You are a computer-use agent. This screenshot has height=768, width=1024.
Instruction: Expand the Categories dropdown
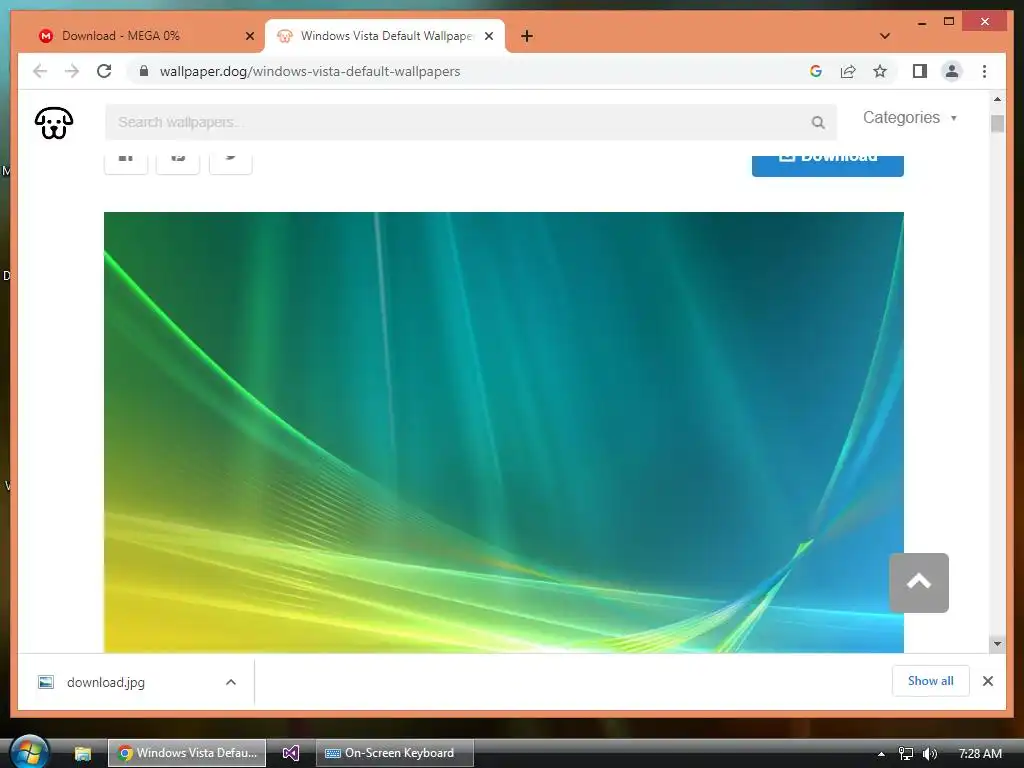click(909, 118)
